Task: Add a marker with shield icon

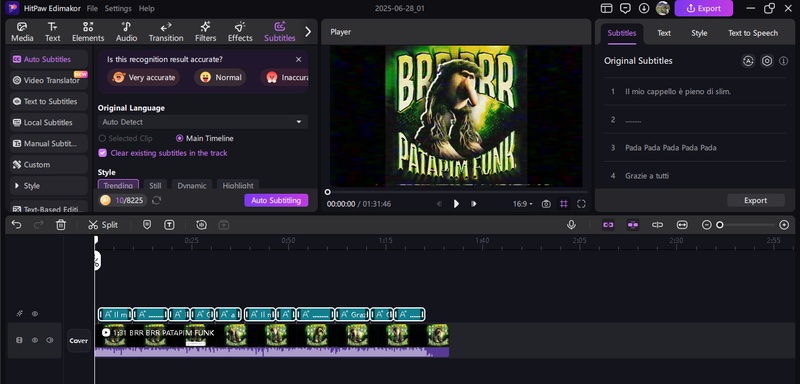Action: pyautogui.click(x=147, y=224)
